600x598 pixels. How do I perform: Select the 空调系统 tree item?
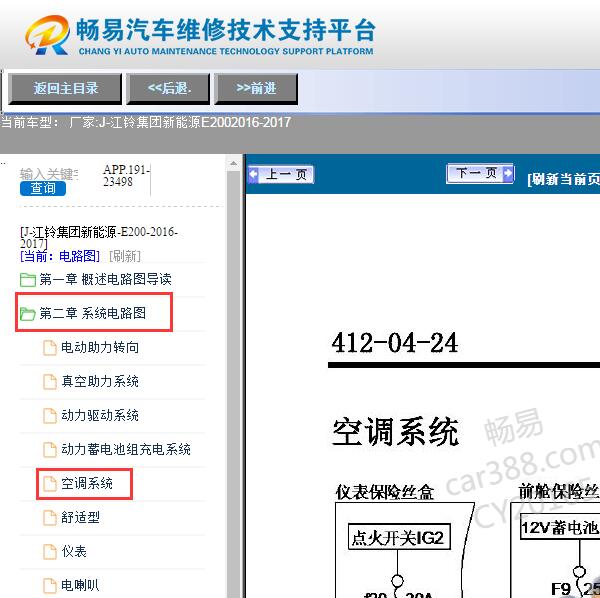(x=87, y=484)
